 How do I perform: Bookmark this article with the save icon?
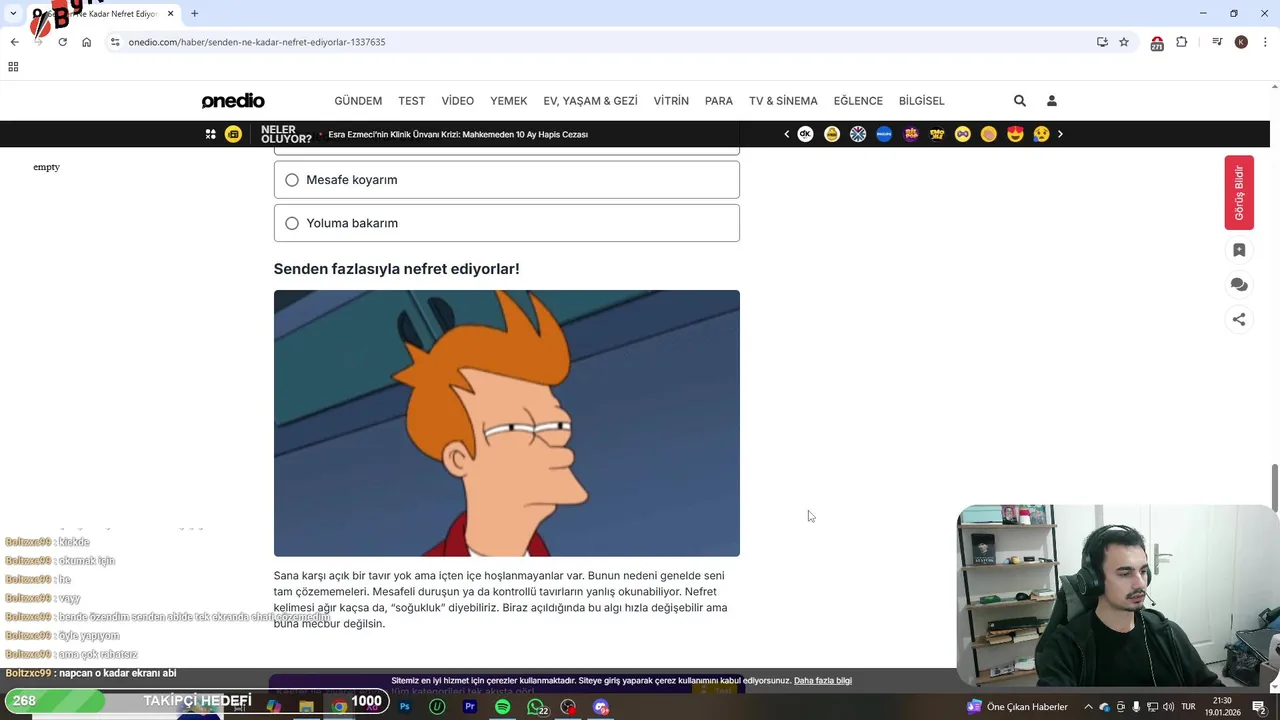(1239, 250)
